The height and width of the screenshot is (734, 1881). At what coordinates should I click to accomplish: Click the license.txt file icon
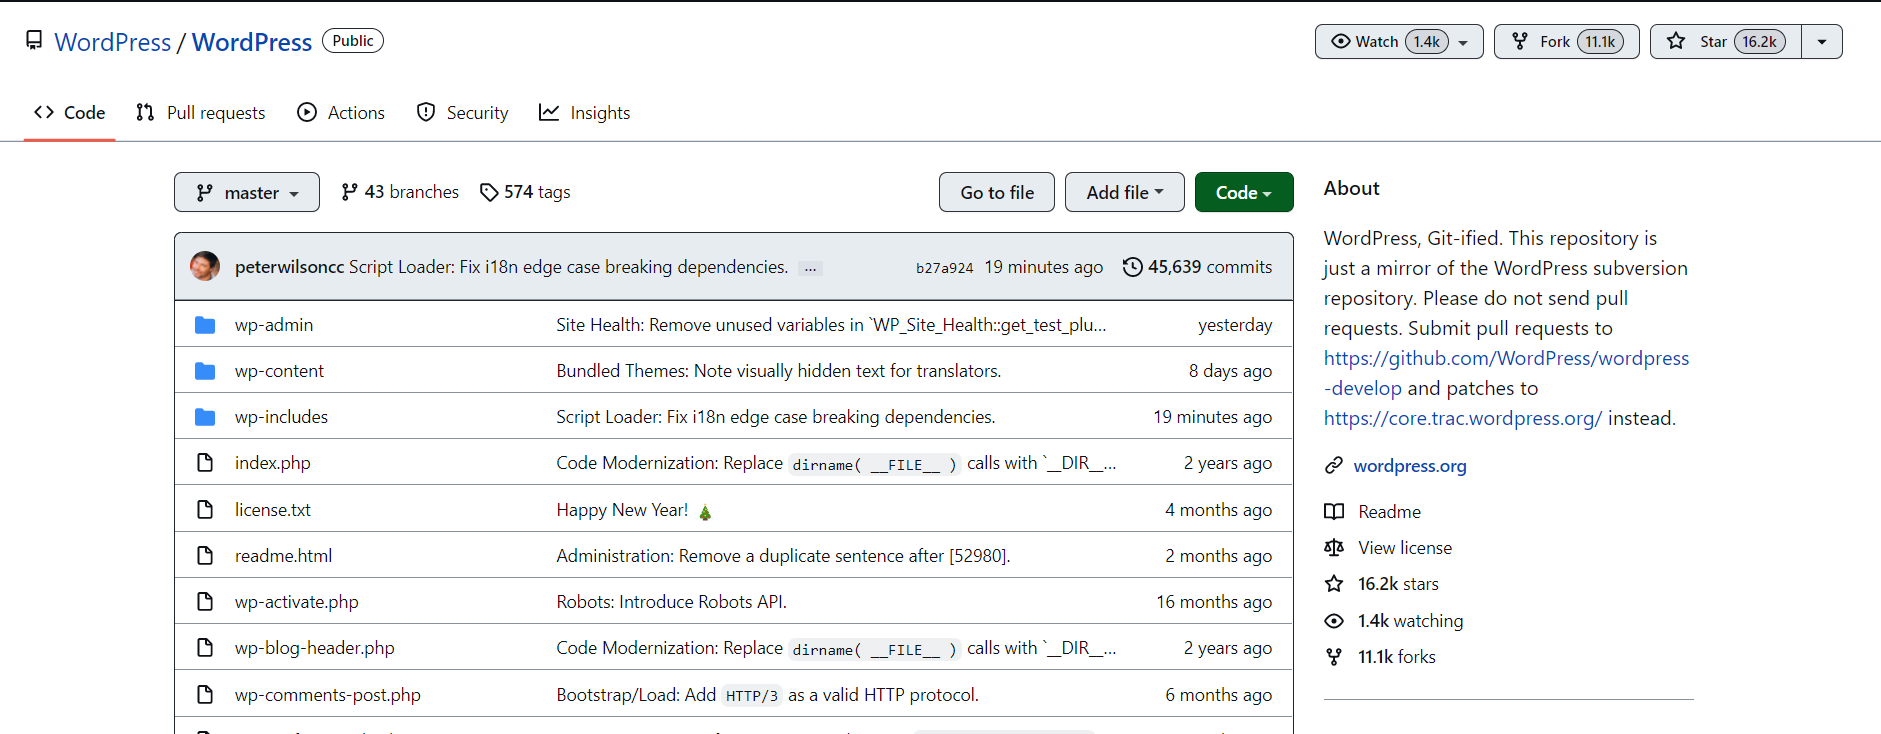coord(205,510)
